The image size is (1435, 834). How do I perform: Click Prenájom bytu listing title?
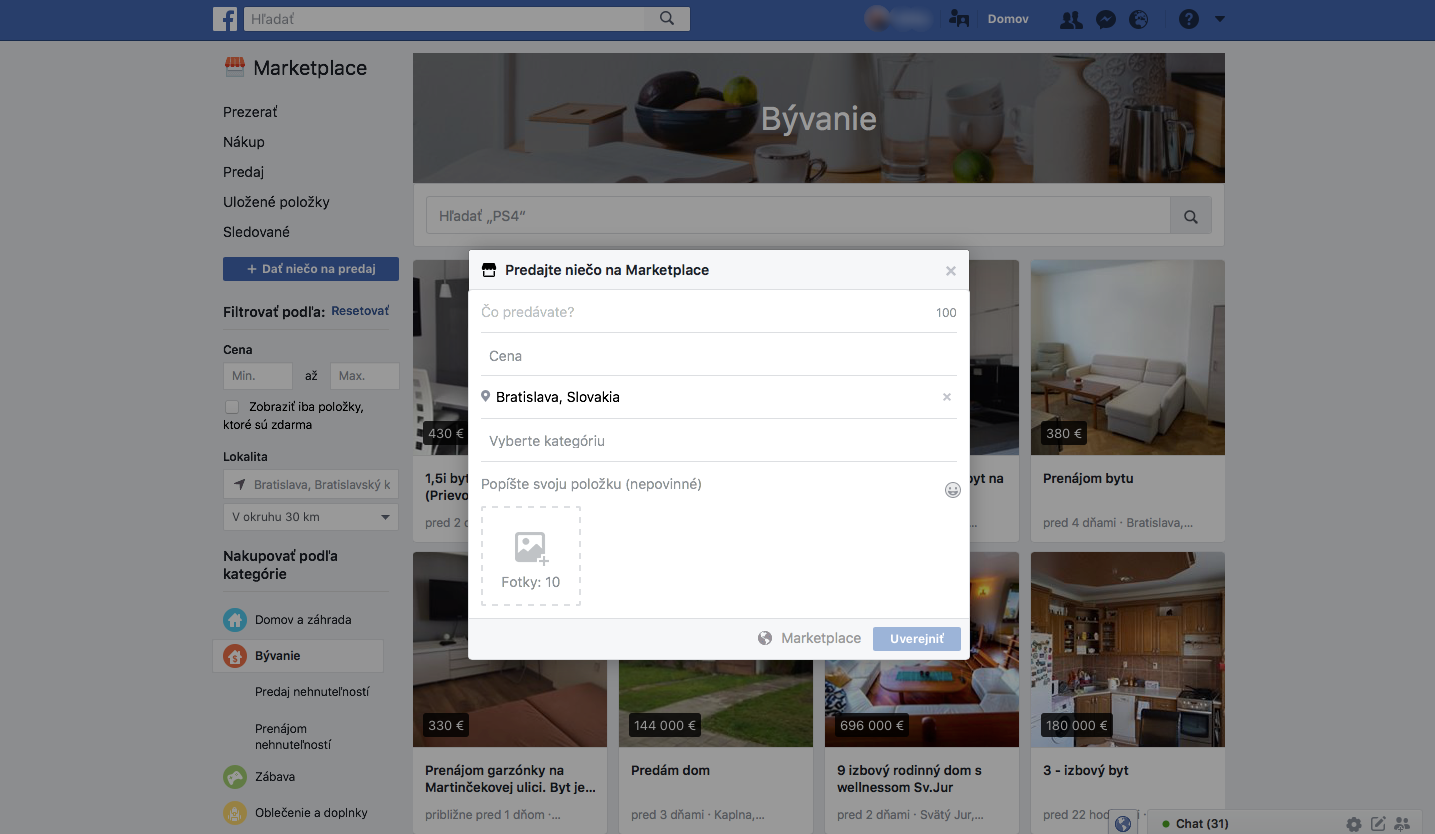click(1088, 478)
